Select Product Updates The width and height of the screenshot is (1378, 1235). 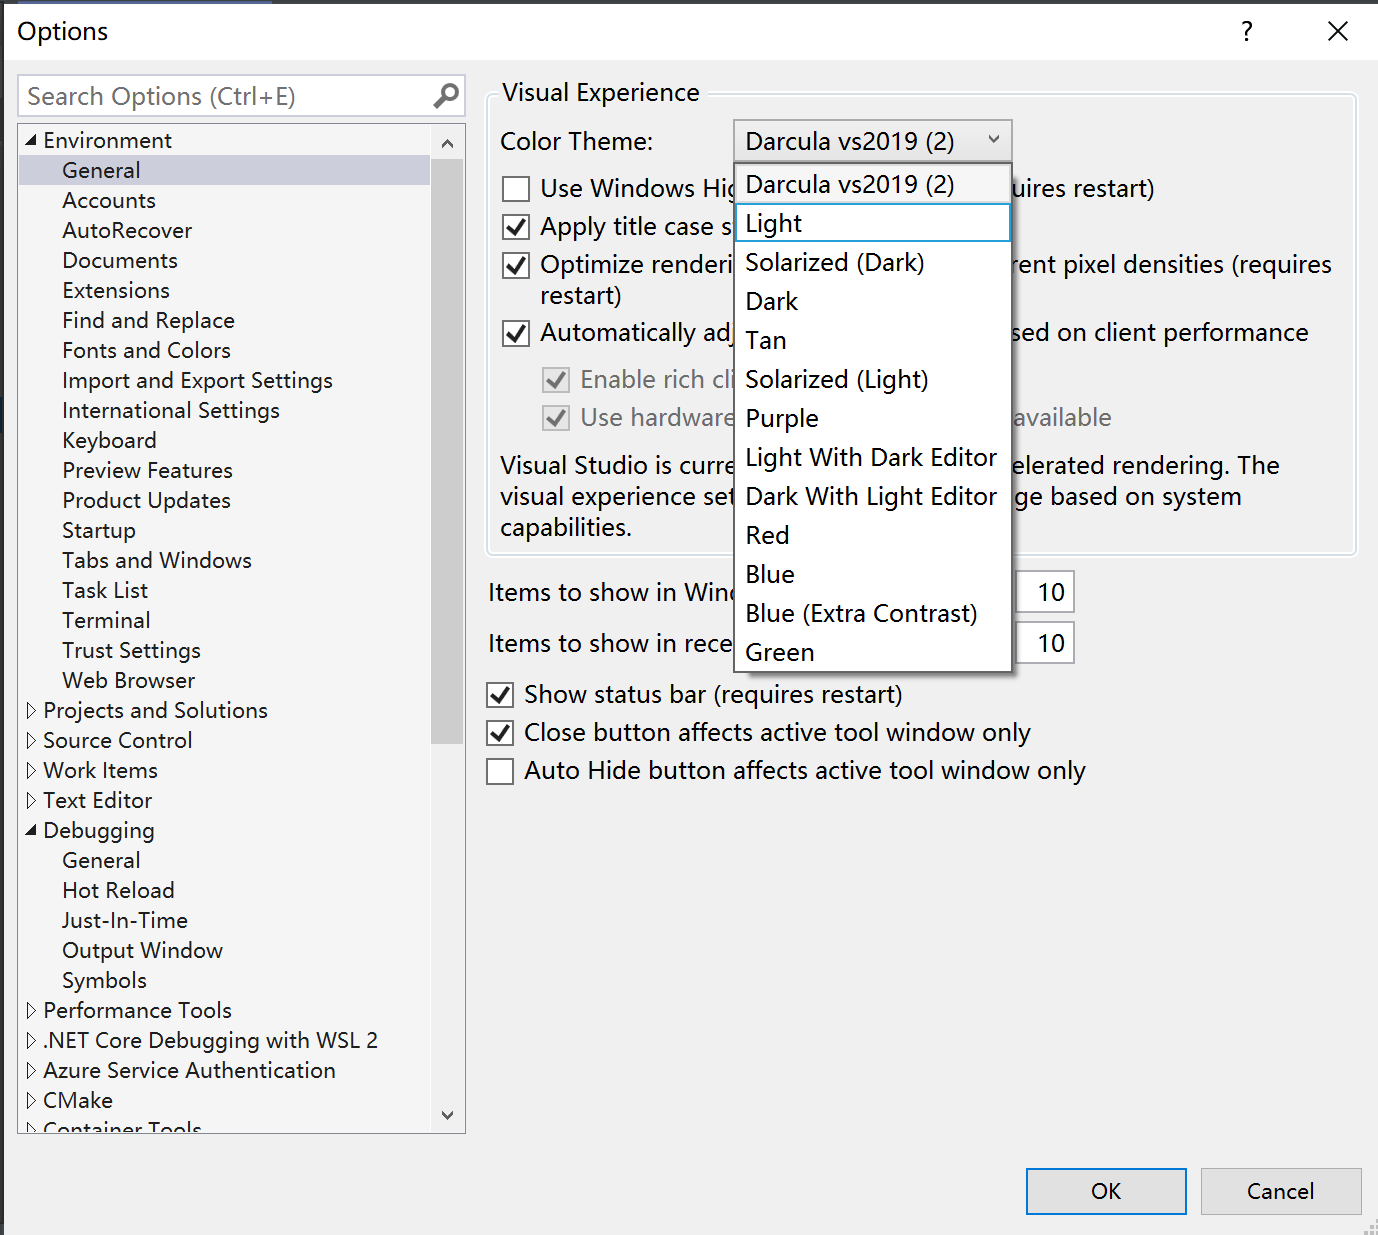click(x=146, y=500)
